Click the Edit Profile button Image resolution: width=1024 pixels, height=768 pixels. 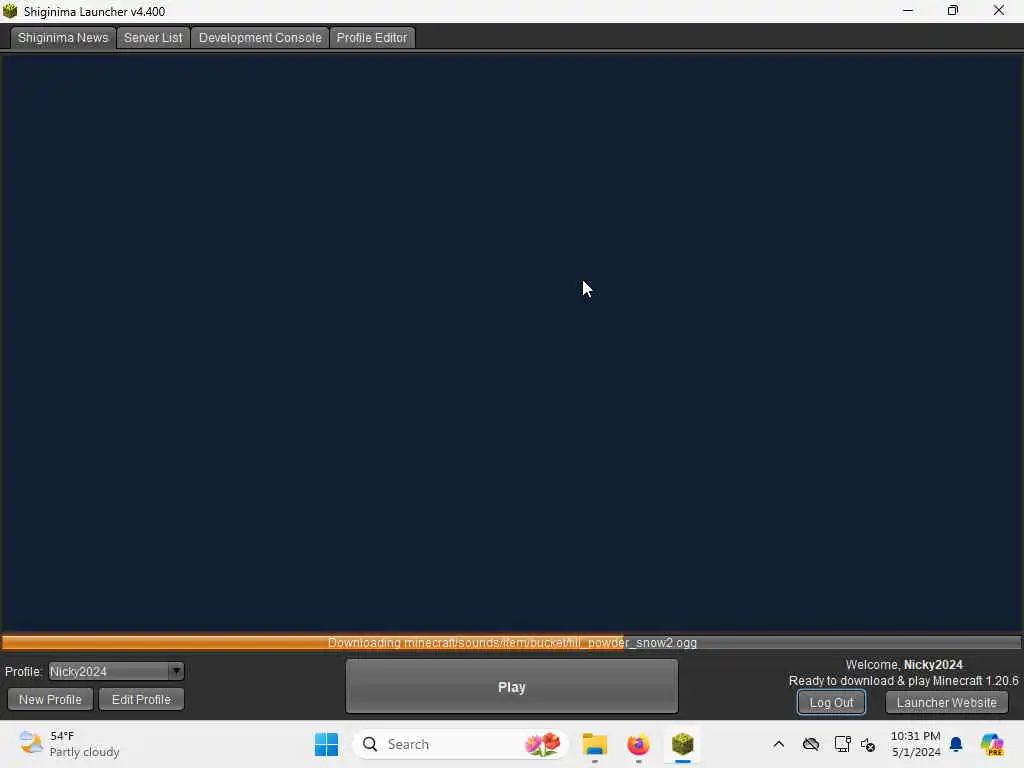click(141, 699)
